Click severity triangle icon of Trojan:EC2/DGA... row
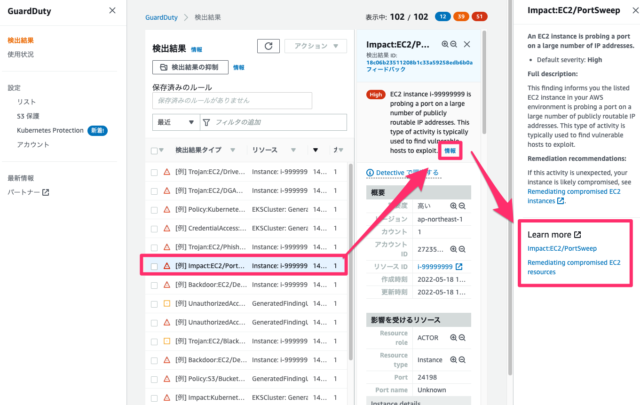This screenshot has height=405, width=640. pos(167,191)
